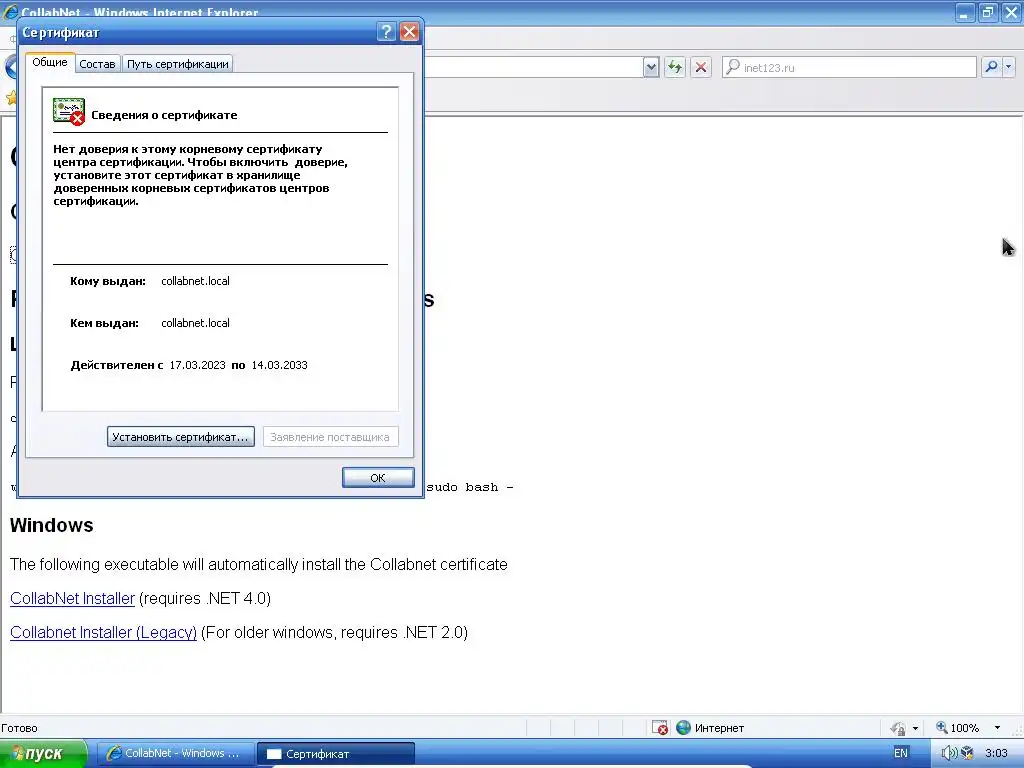Click the network tray icon beside the clock

click(967, 753)
